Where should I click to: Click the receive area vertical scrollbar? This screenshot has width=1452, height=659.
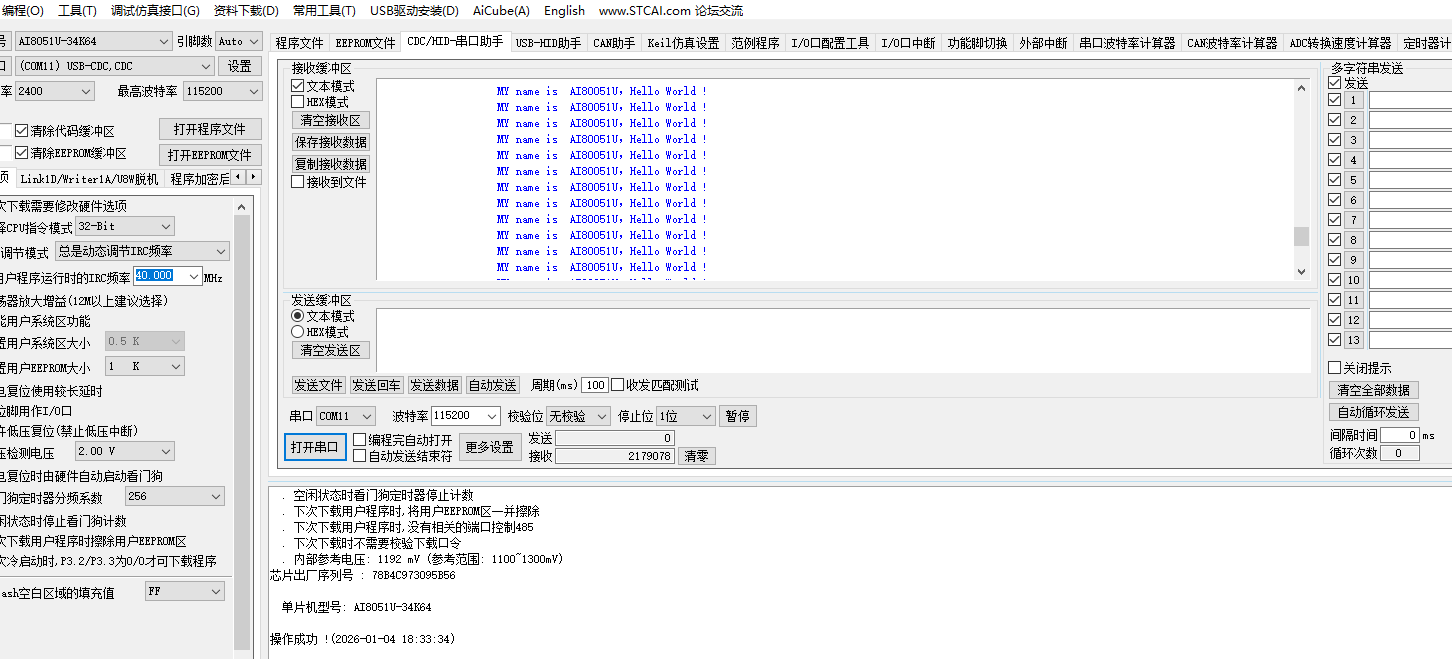tap(1302, 238)
